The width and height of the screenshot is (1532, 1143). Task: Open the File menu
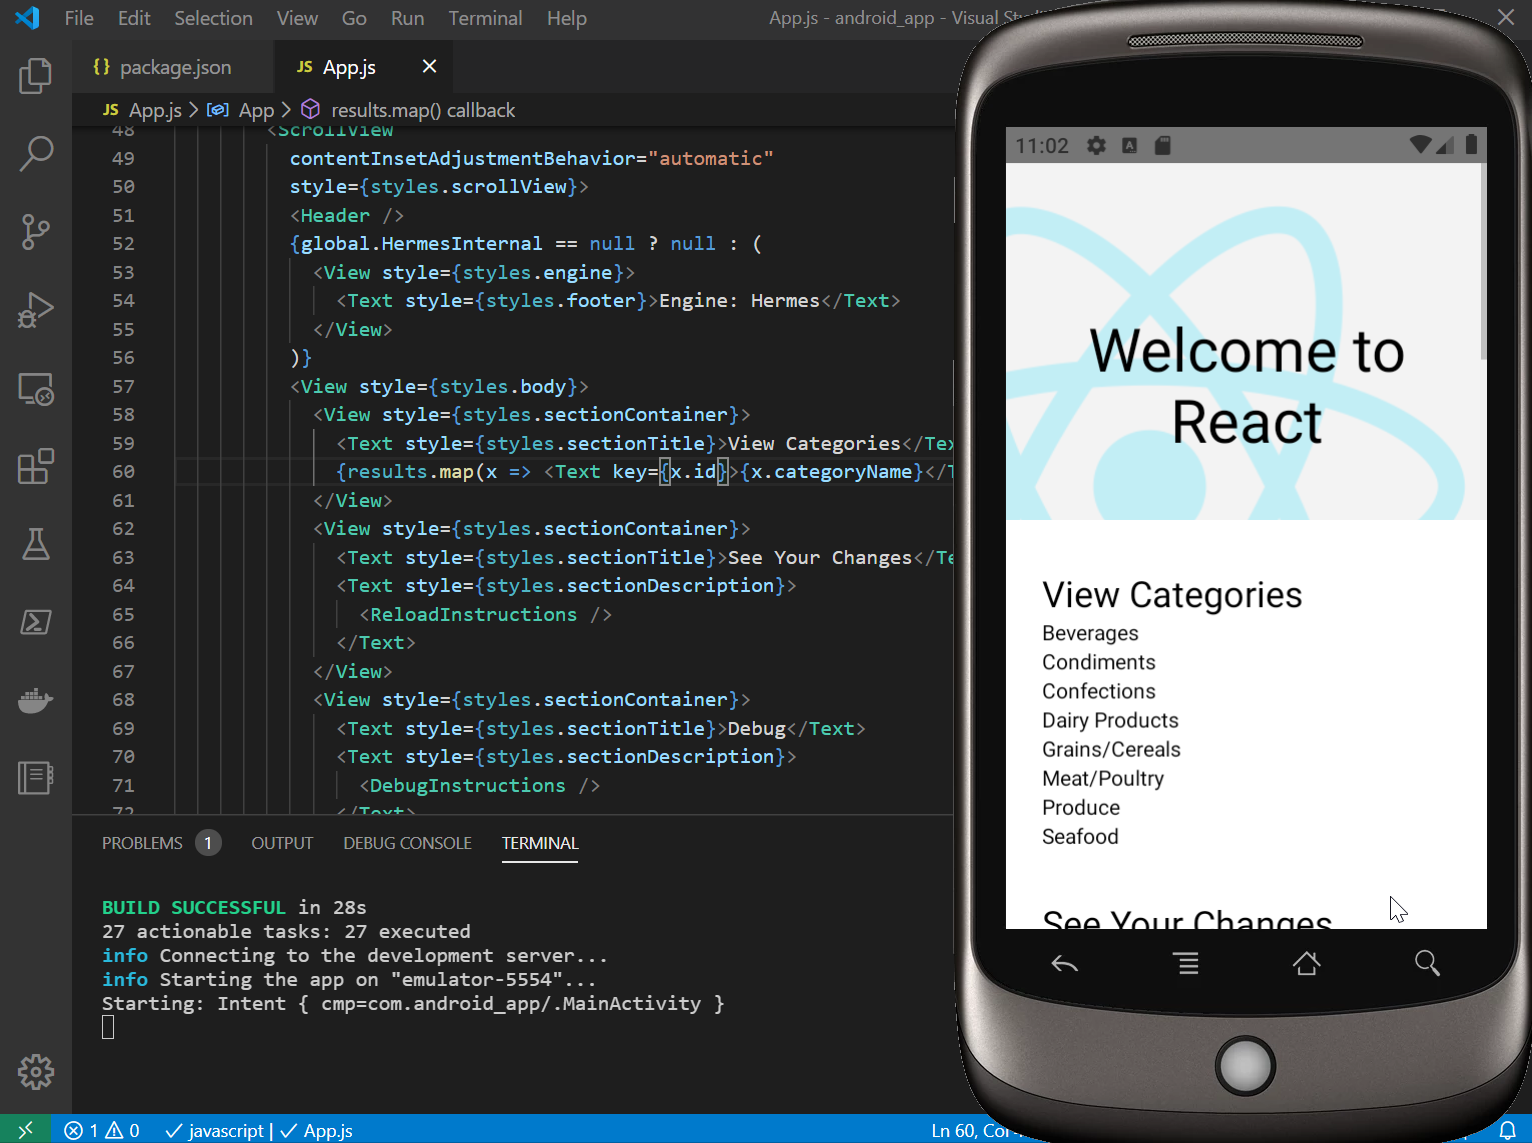pyautogui.click(x=79, y=18)
